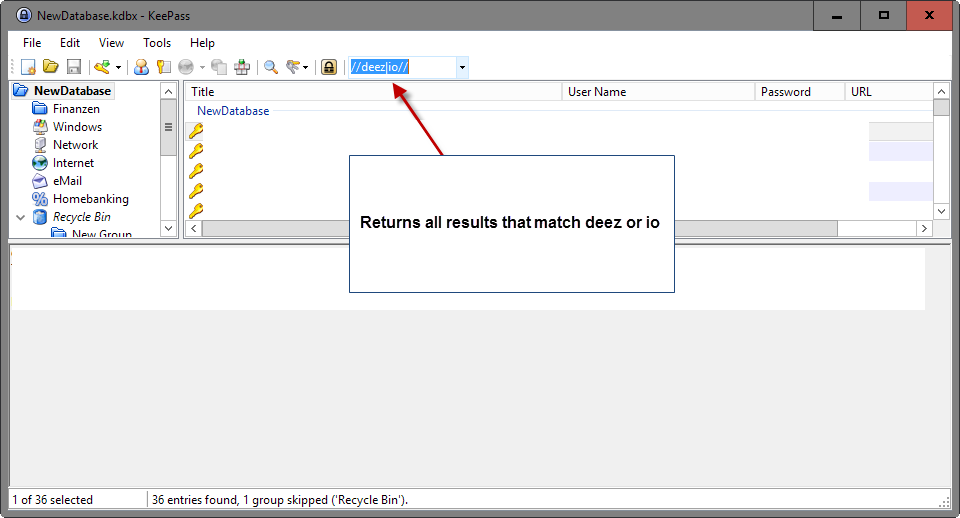This screenshot has height=518, width=960.
Task: Expand the quick search box dropdown
Action: (462, 68)
